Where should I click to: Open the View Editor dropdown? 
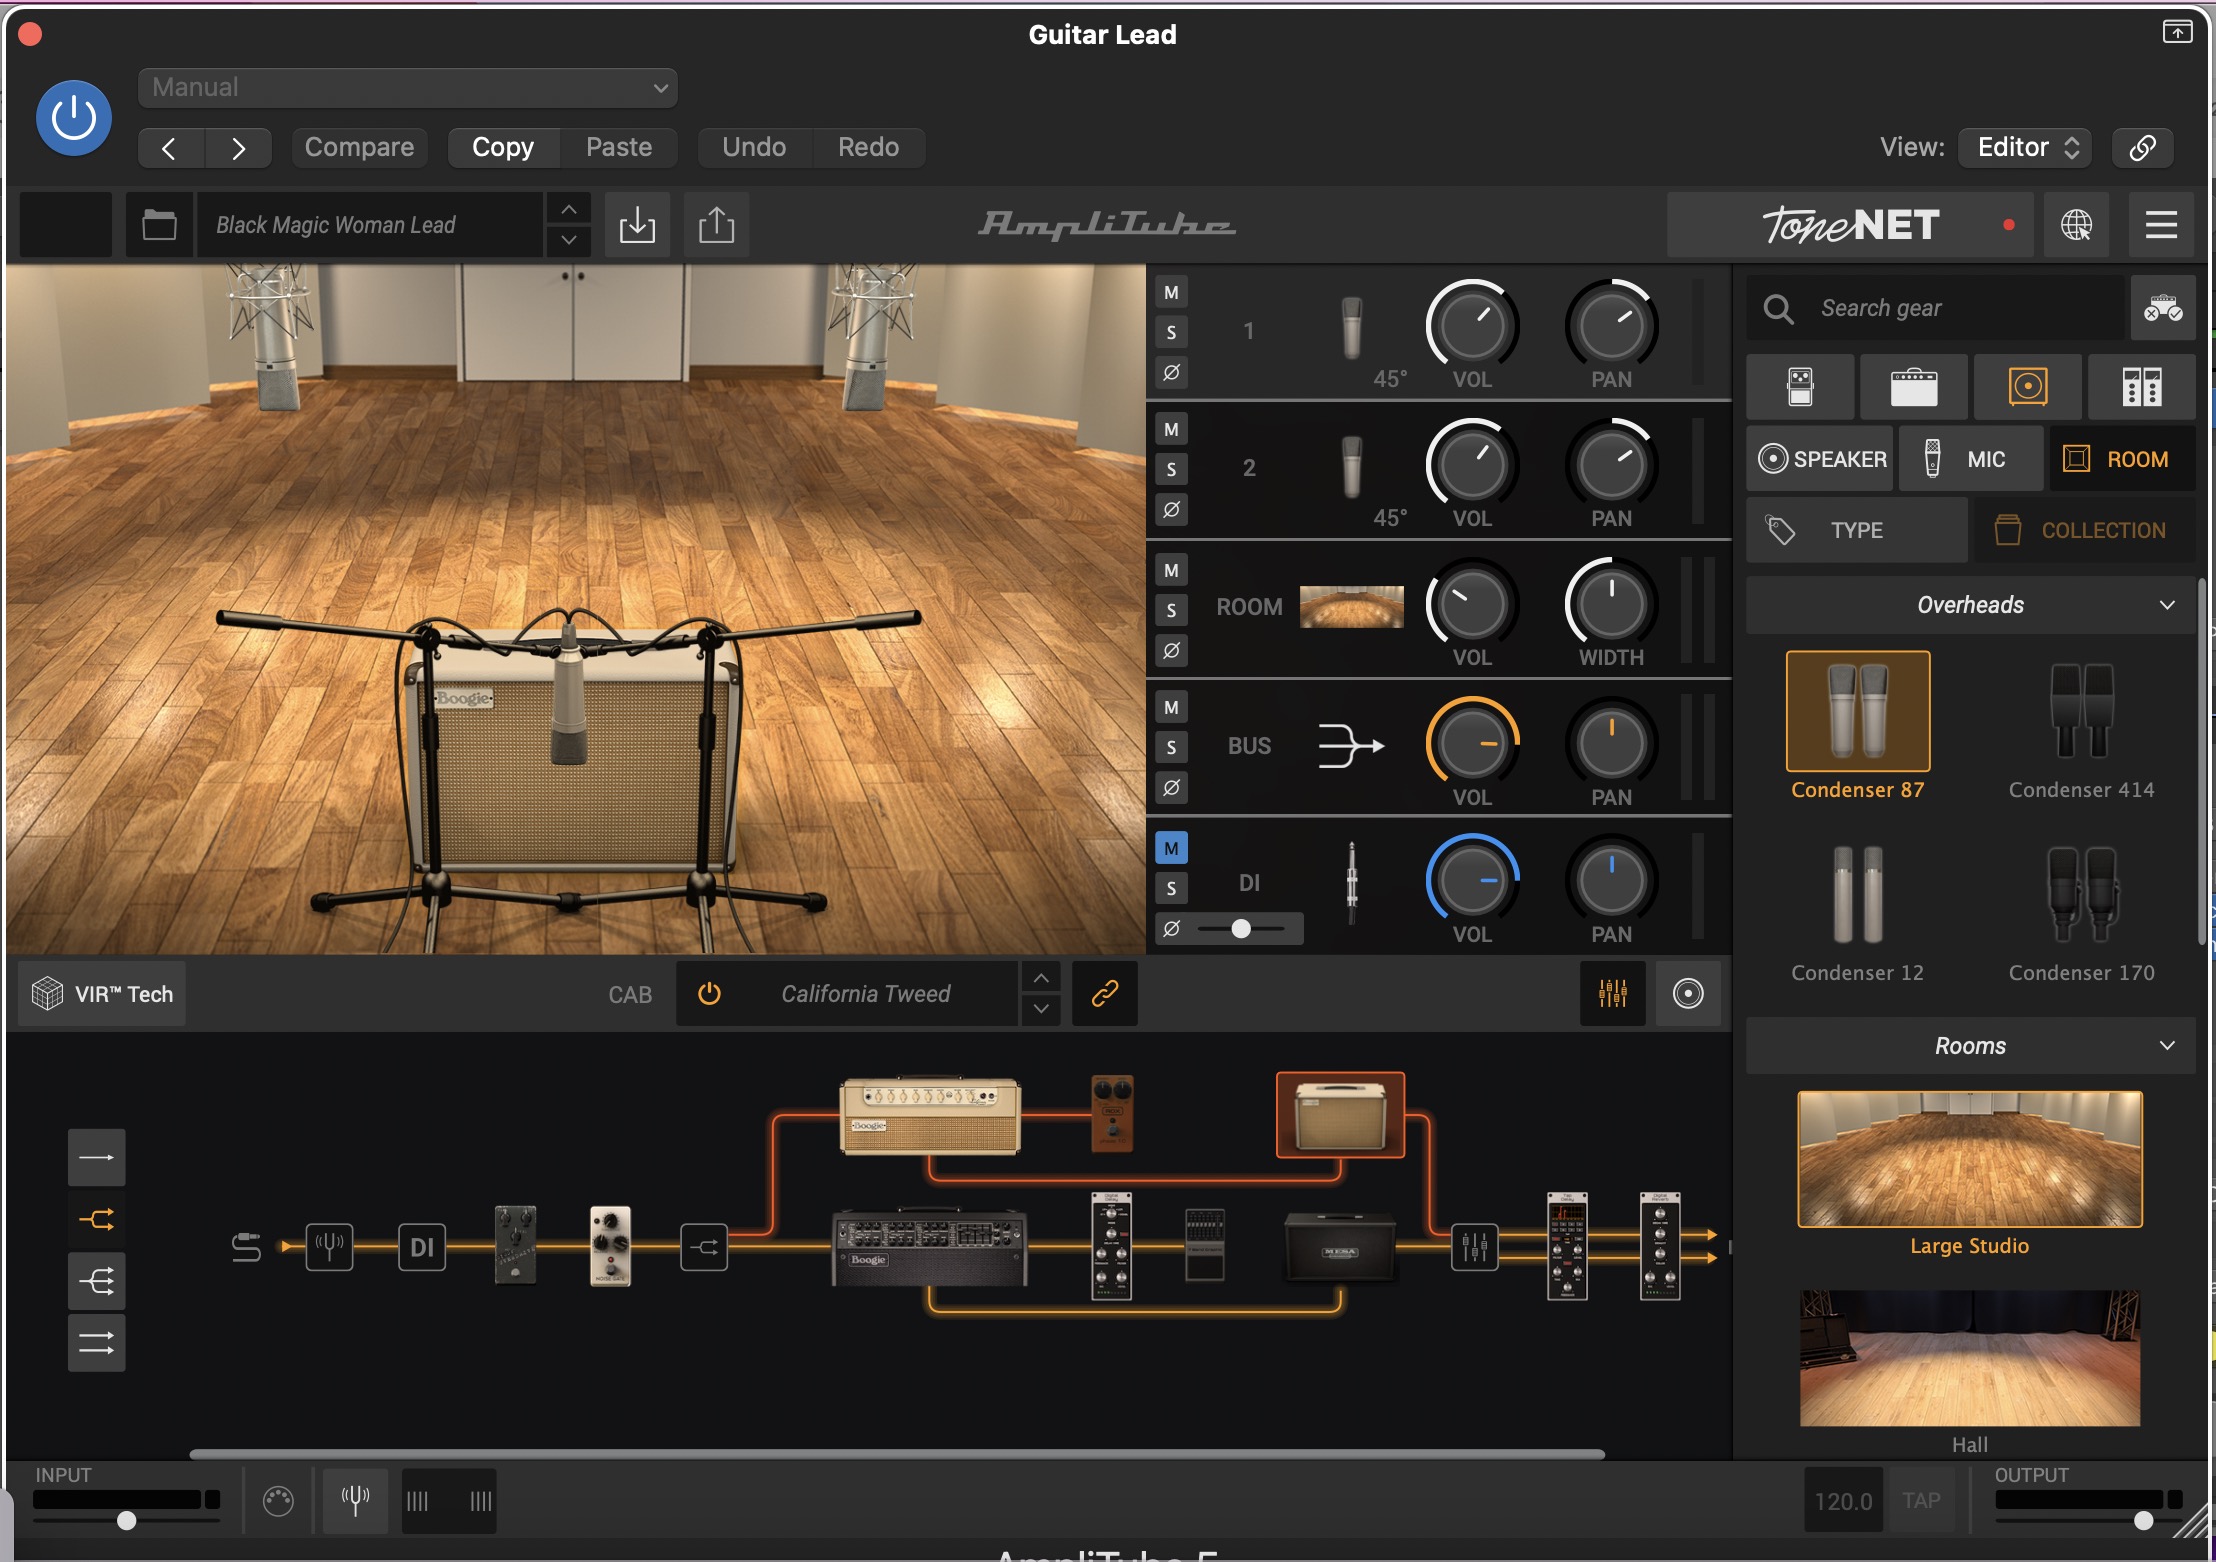click(2025, 148)
